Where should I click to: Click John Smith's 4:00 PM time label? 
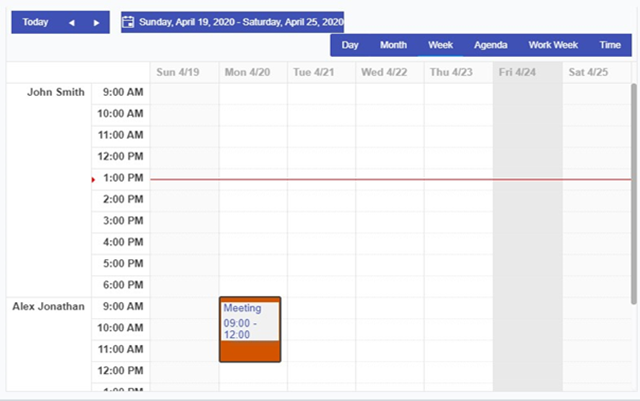pyautogui.click(x=123, y=242)
